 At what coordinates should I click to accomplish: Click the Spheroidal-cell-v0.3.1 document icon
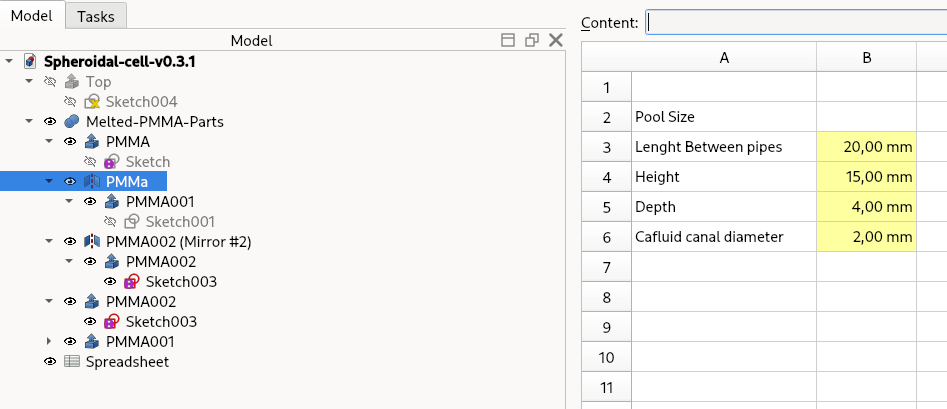pyautogui.click(x=30, y=62)
